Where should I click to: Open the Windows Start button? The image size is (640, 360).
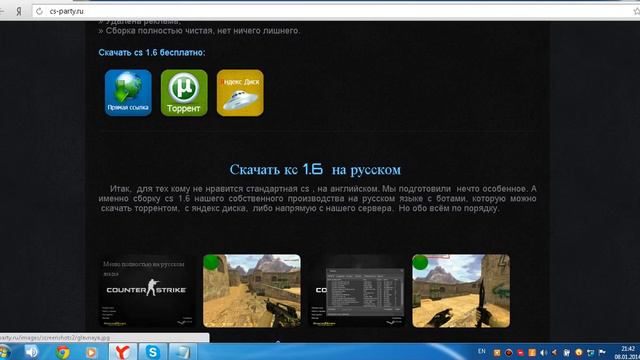coord(5,352)
